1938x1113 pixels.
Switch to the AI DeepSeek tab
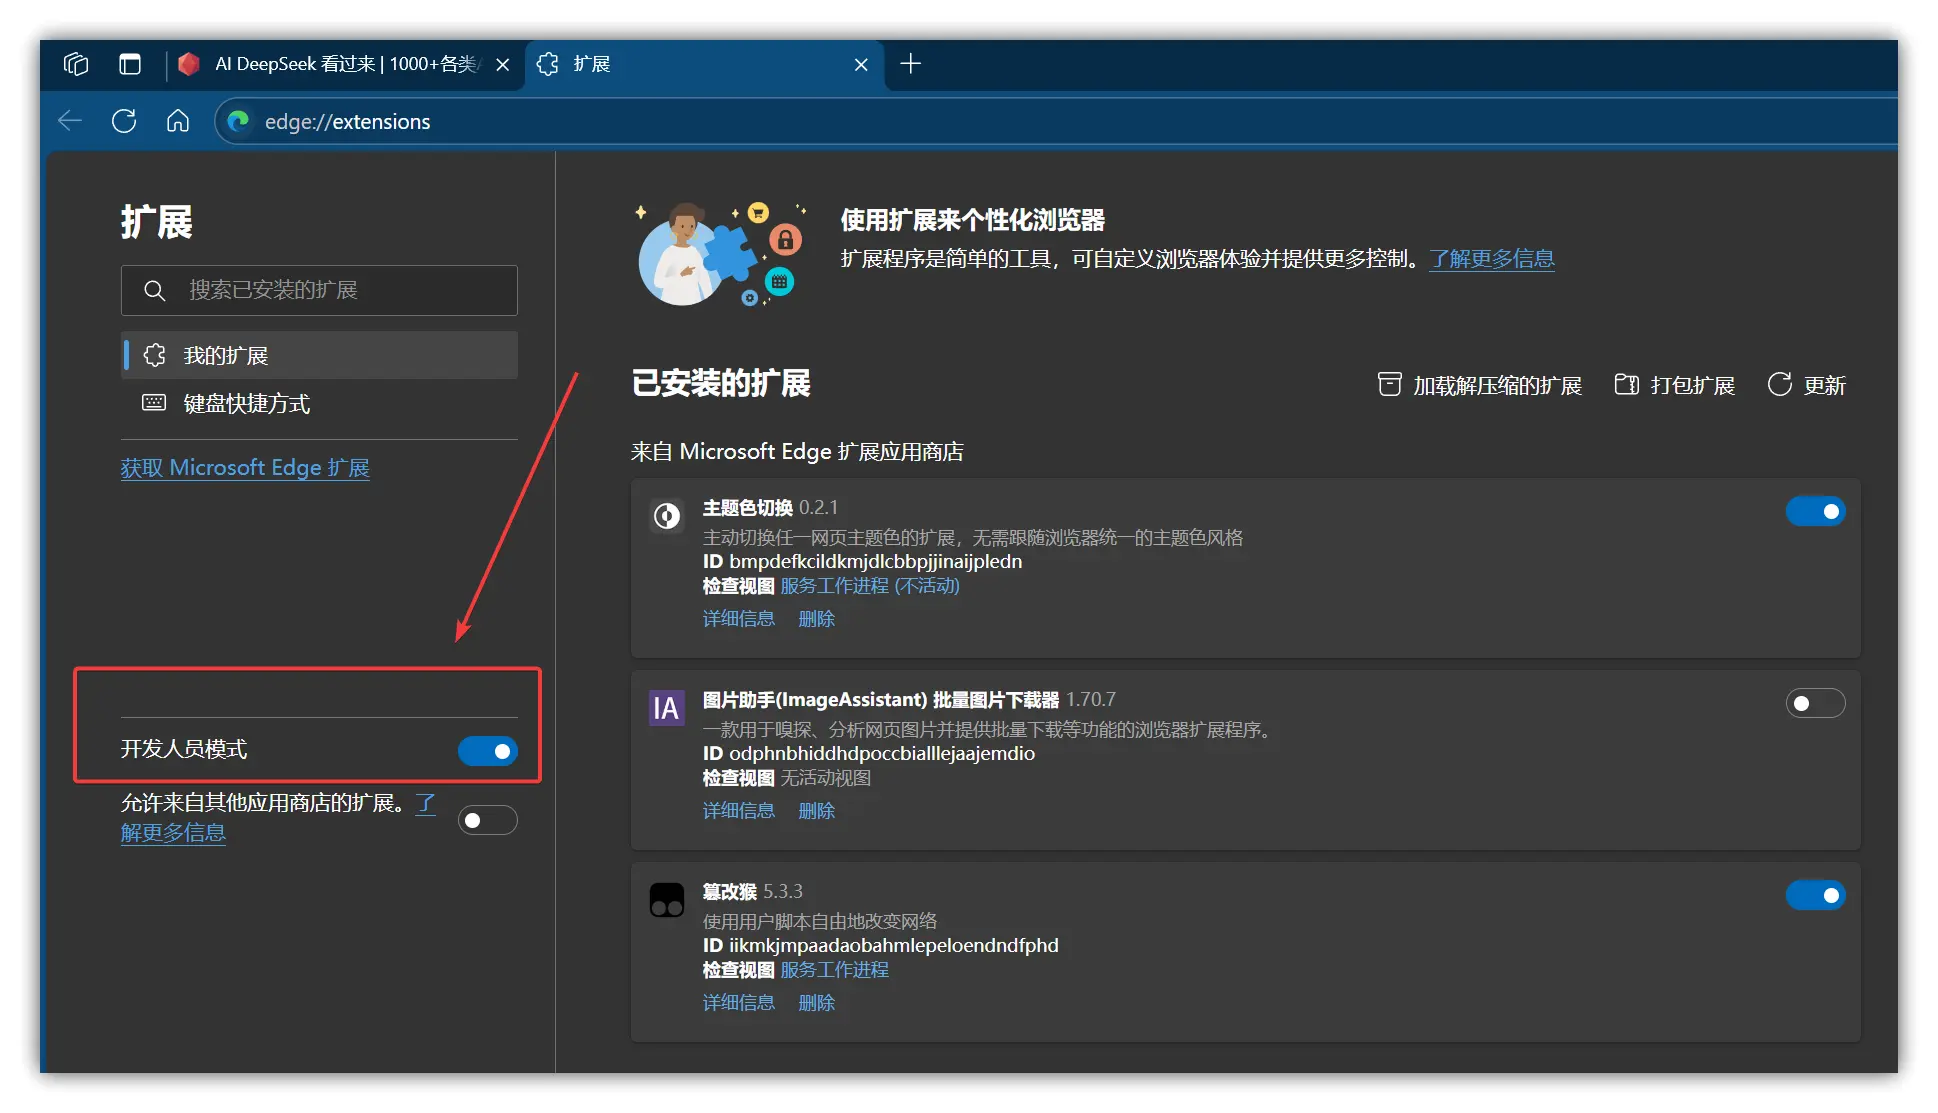tap(345, 64)
